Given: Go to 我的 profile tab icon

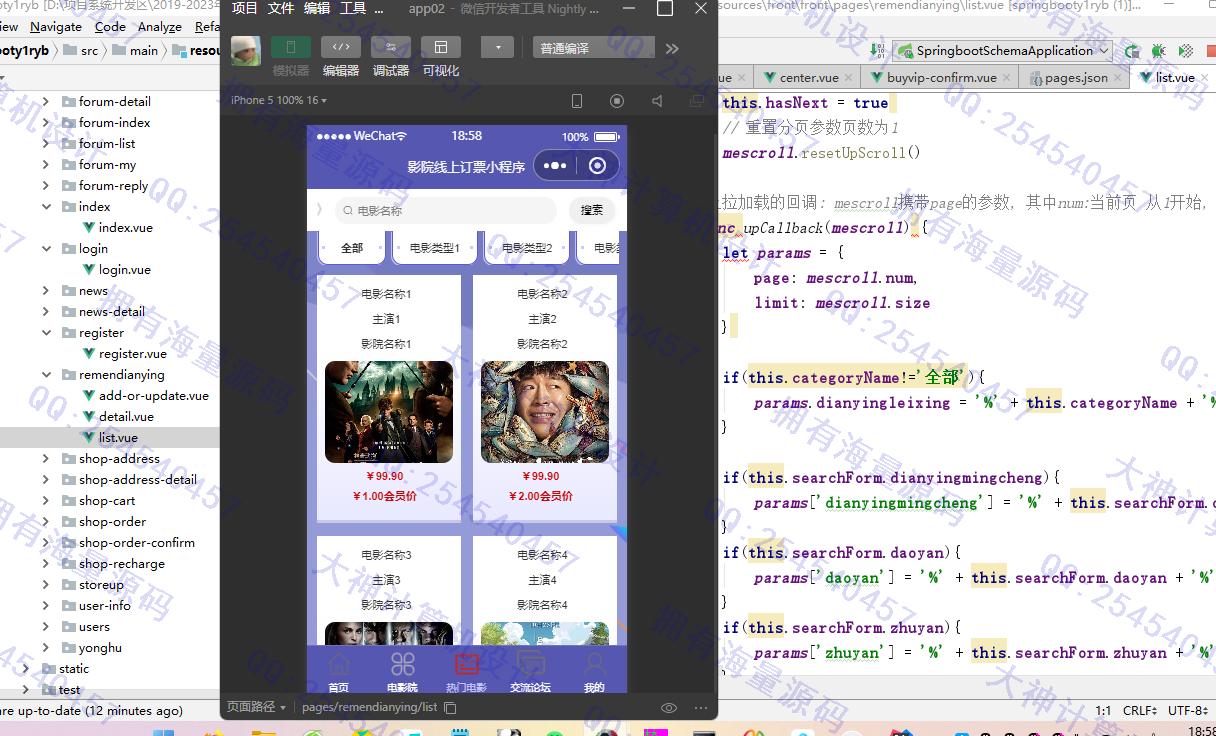Looking at the screenshot, I should [x=594, y=664].
